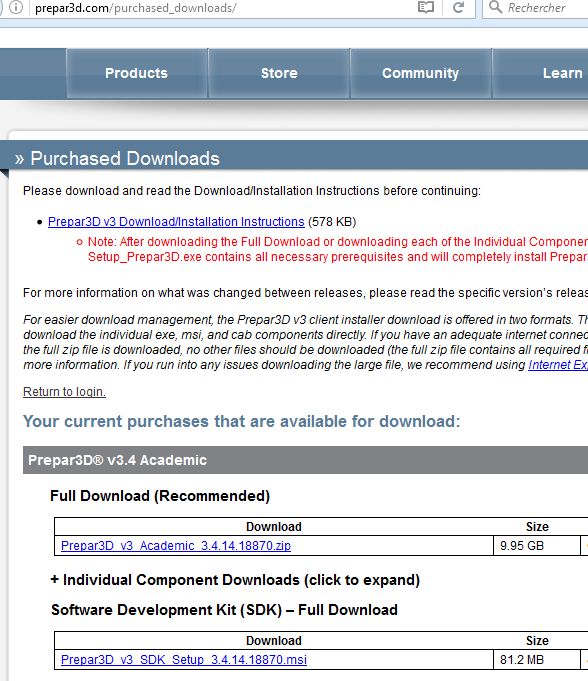This screenshot has width=588, height=681.
Task: Open the Products menu
Action: click(137, 73)
